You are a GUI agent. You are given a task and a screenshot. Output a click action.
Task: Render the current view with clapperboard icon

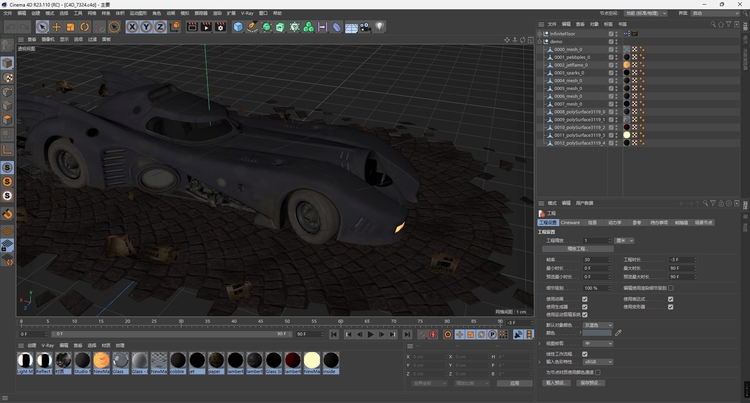tap(192, 27)
